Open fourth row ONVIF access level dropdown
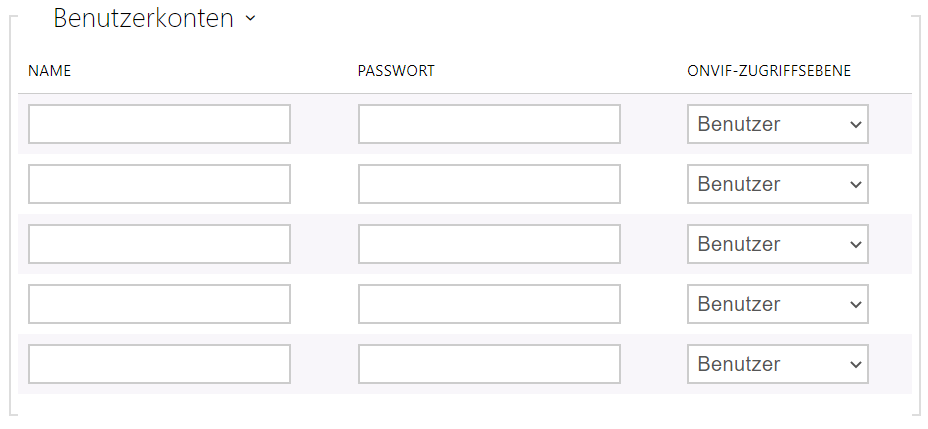This screenshot has height=429, width=928. click(x=777, y=304)
